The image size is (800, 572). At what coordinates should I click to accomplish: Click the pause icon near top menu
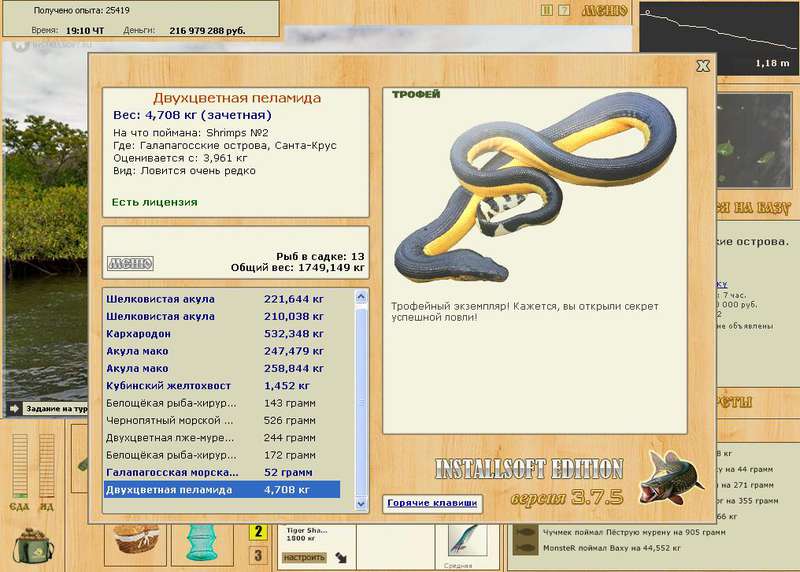pos(546,10)
